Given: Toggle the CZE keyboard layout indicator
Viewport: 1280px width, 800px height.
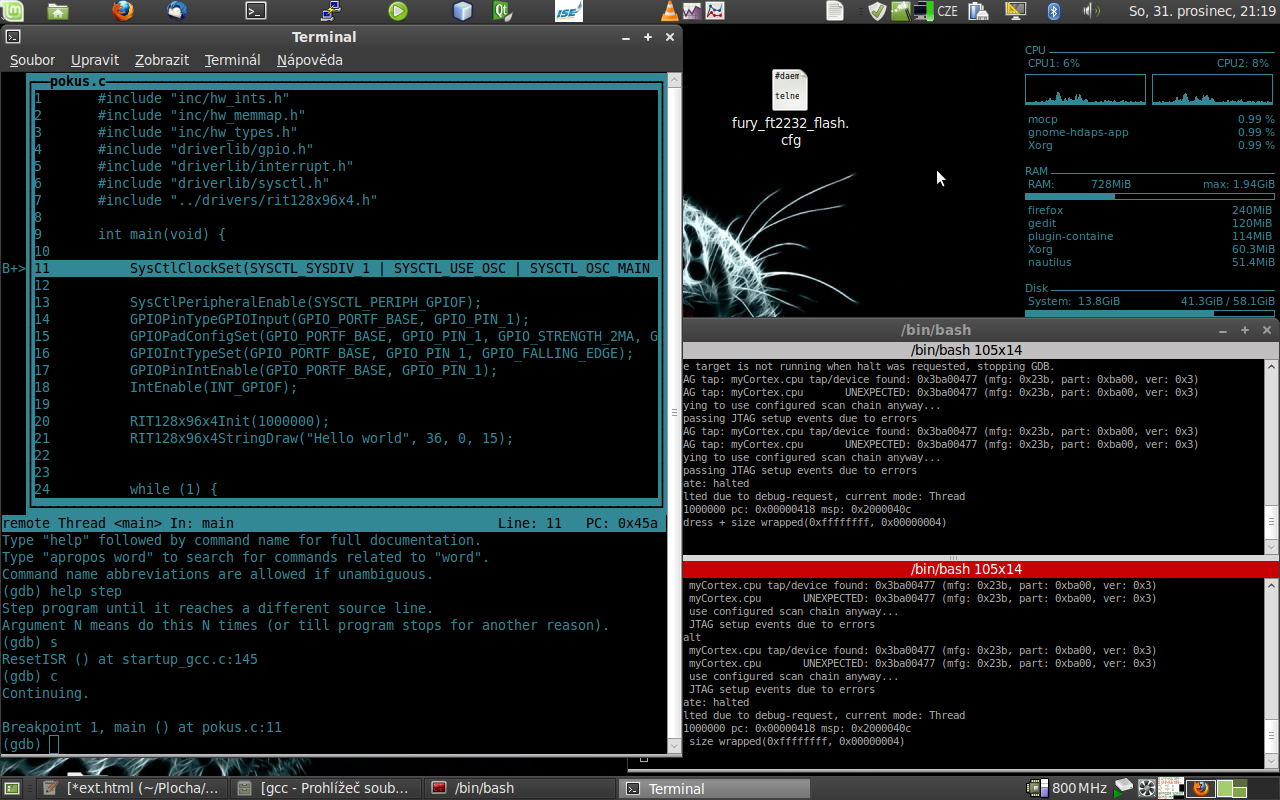Looking at the screenshot, I should [949, 12].
